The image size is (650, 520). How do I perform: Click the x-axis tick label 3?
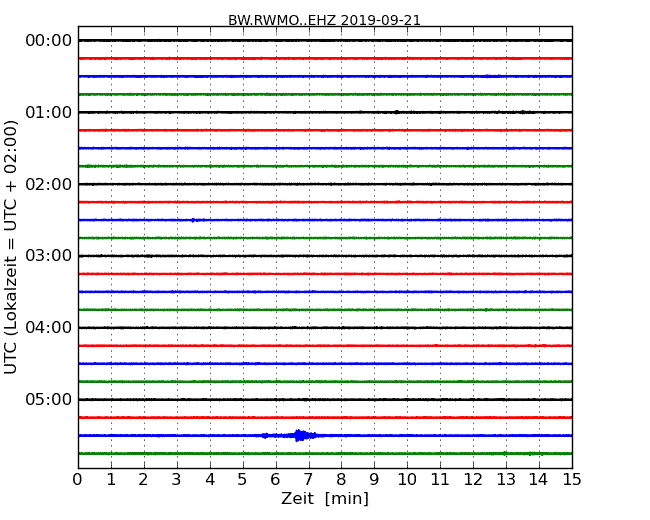click(x=177, y=480)
